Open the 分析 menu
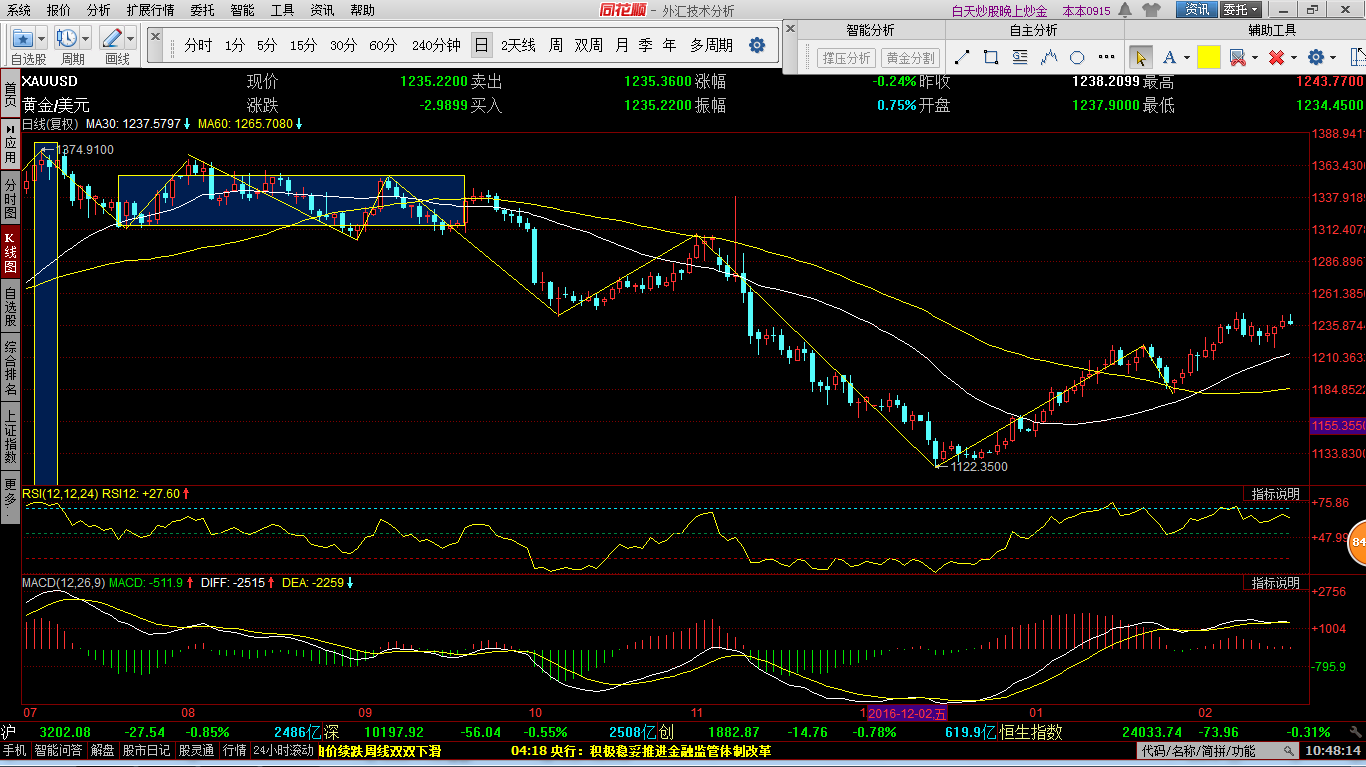Viewport: 1366px width, 767px height. (98, 10)
